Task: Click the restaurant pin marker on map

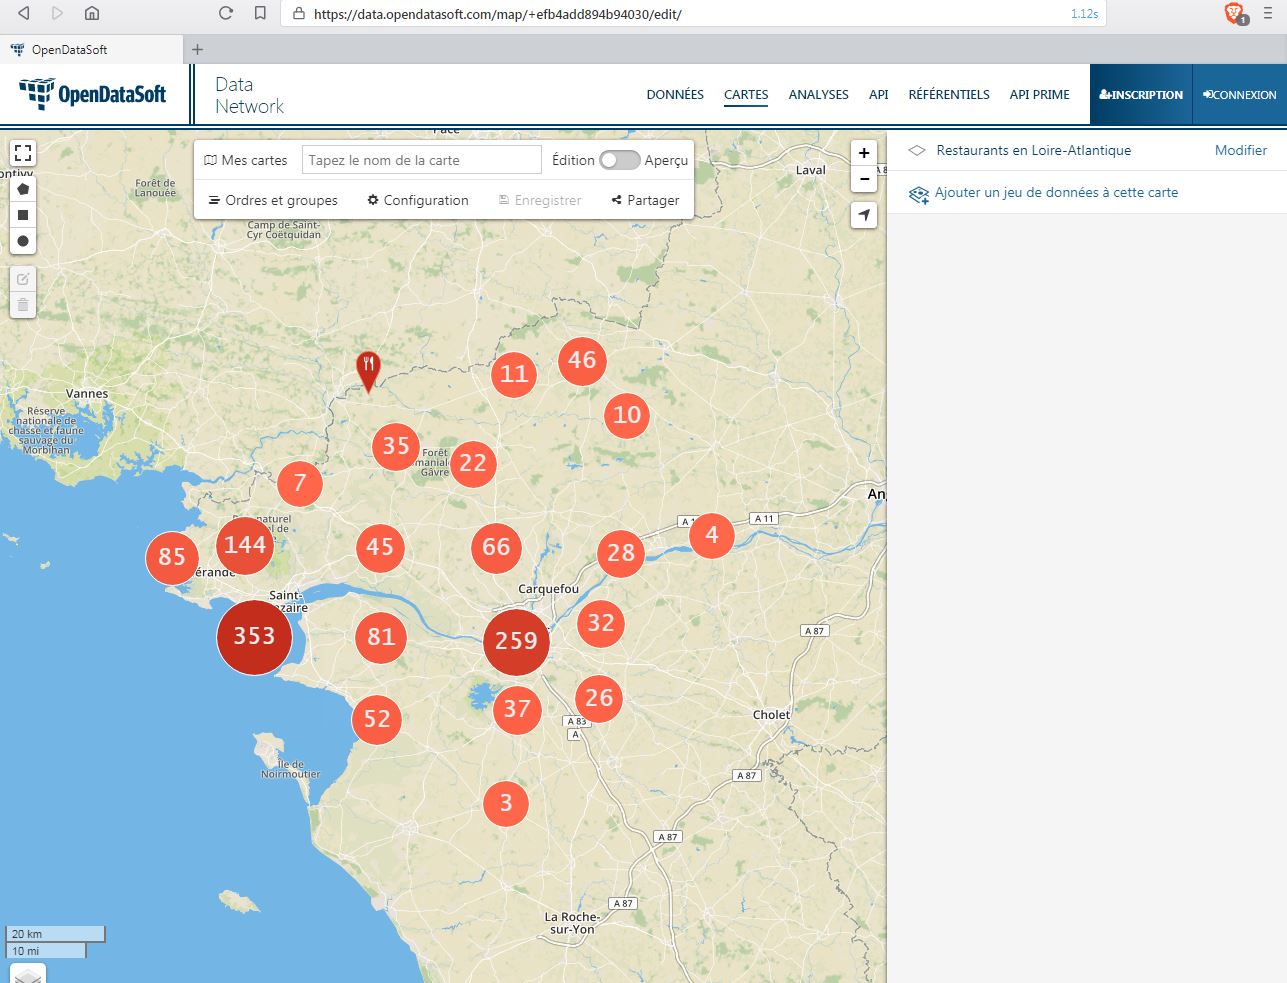Action: (x=368, y=368)
